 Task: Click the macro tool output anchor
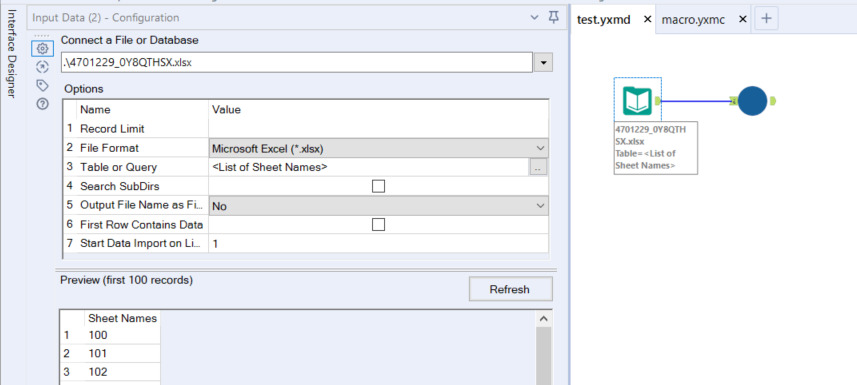pyautogui.click(x=772, y=101)
